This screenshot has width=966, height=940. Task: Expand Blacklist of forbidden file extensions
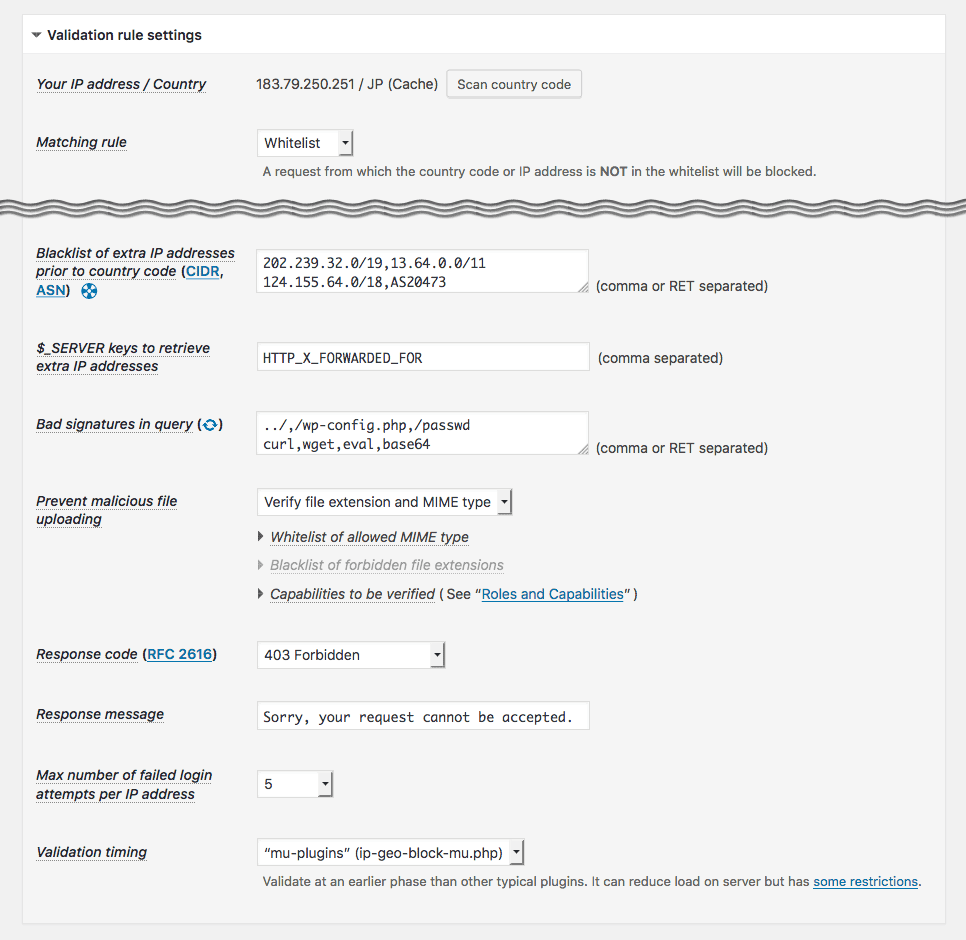[x=386, y=565]
